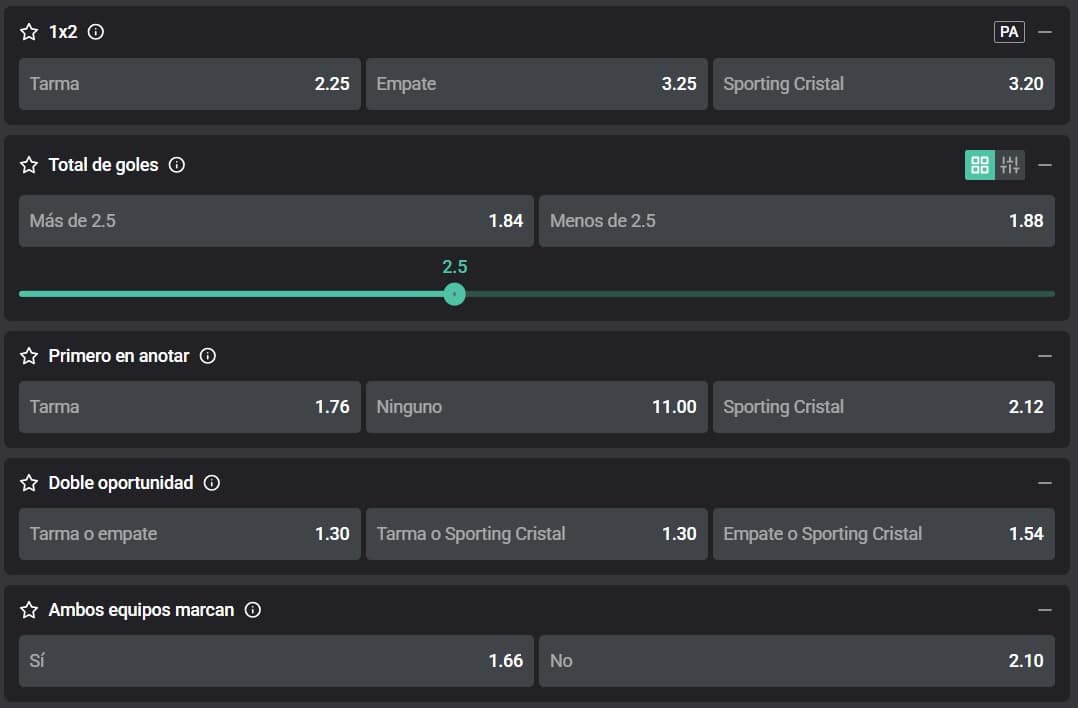Star the Total de goles market
This screenshot has height=708, width=1078.
pyautogui.click(x=29, y=165)
